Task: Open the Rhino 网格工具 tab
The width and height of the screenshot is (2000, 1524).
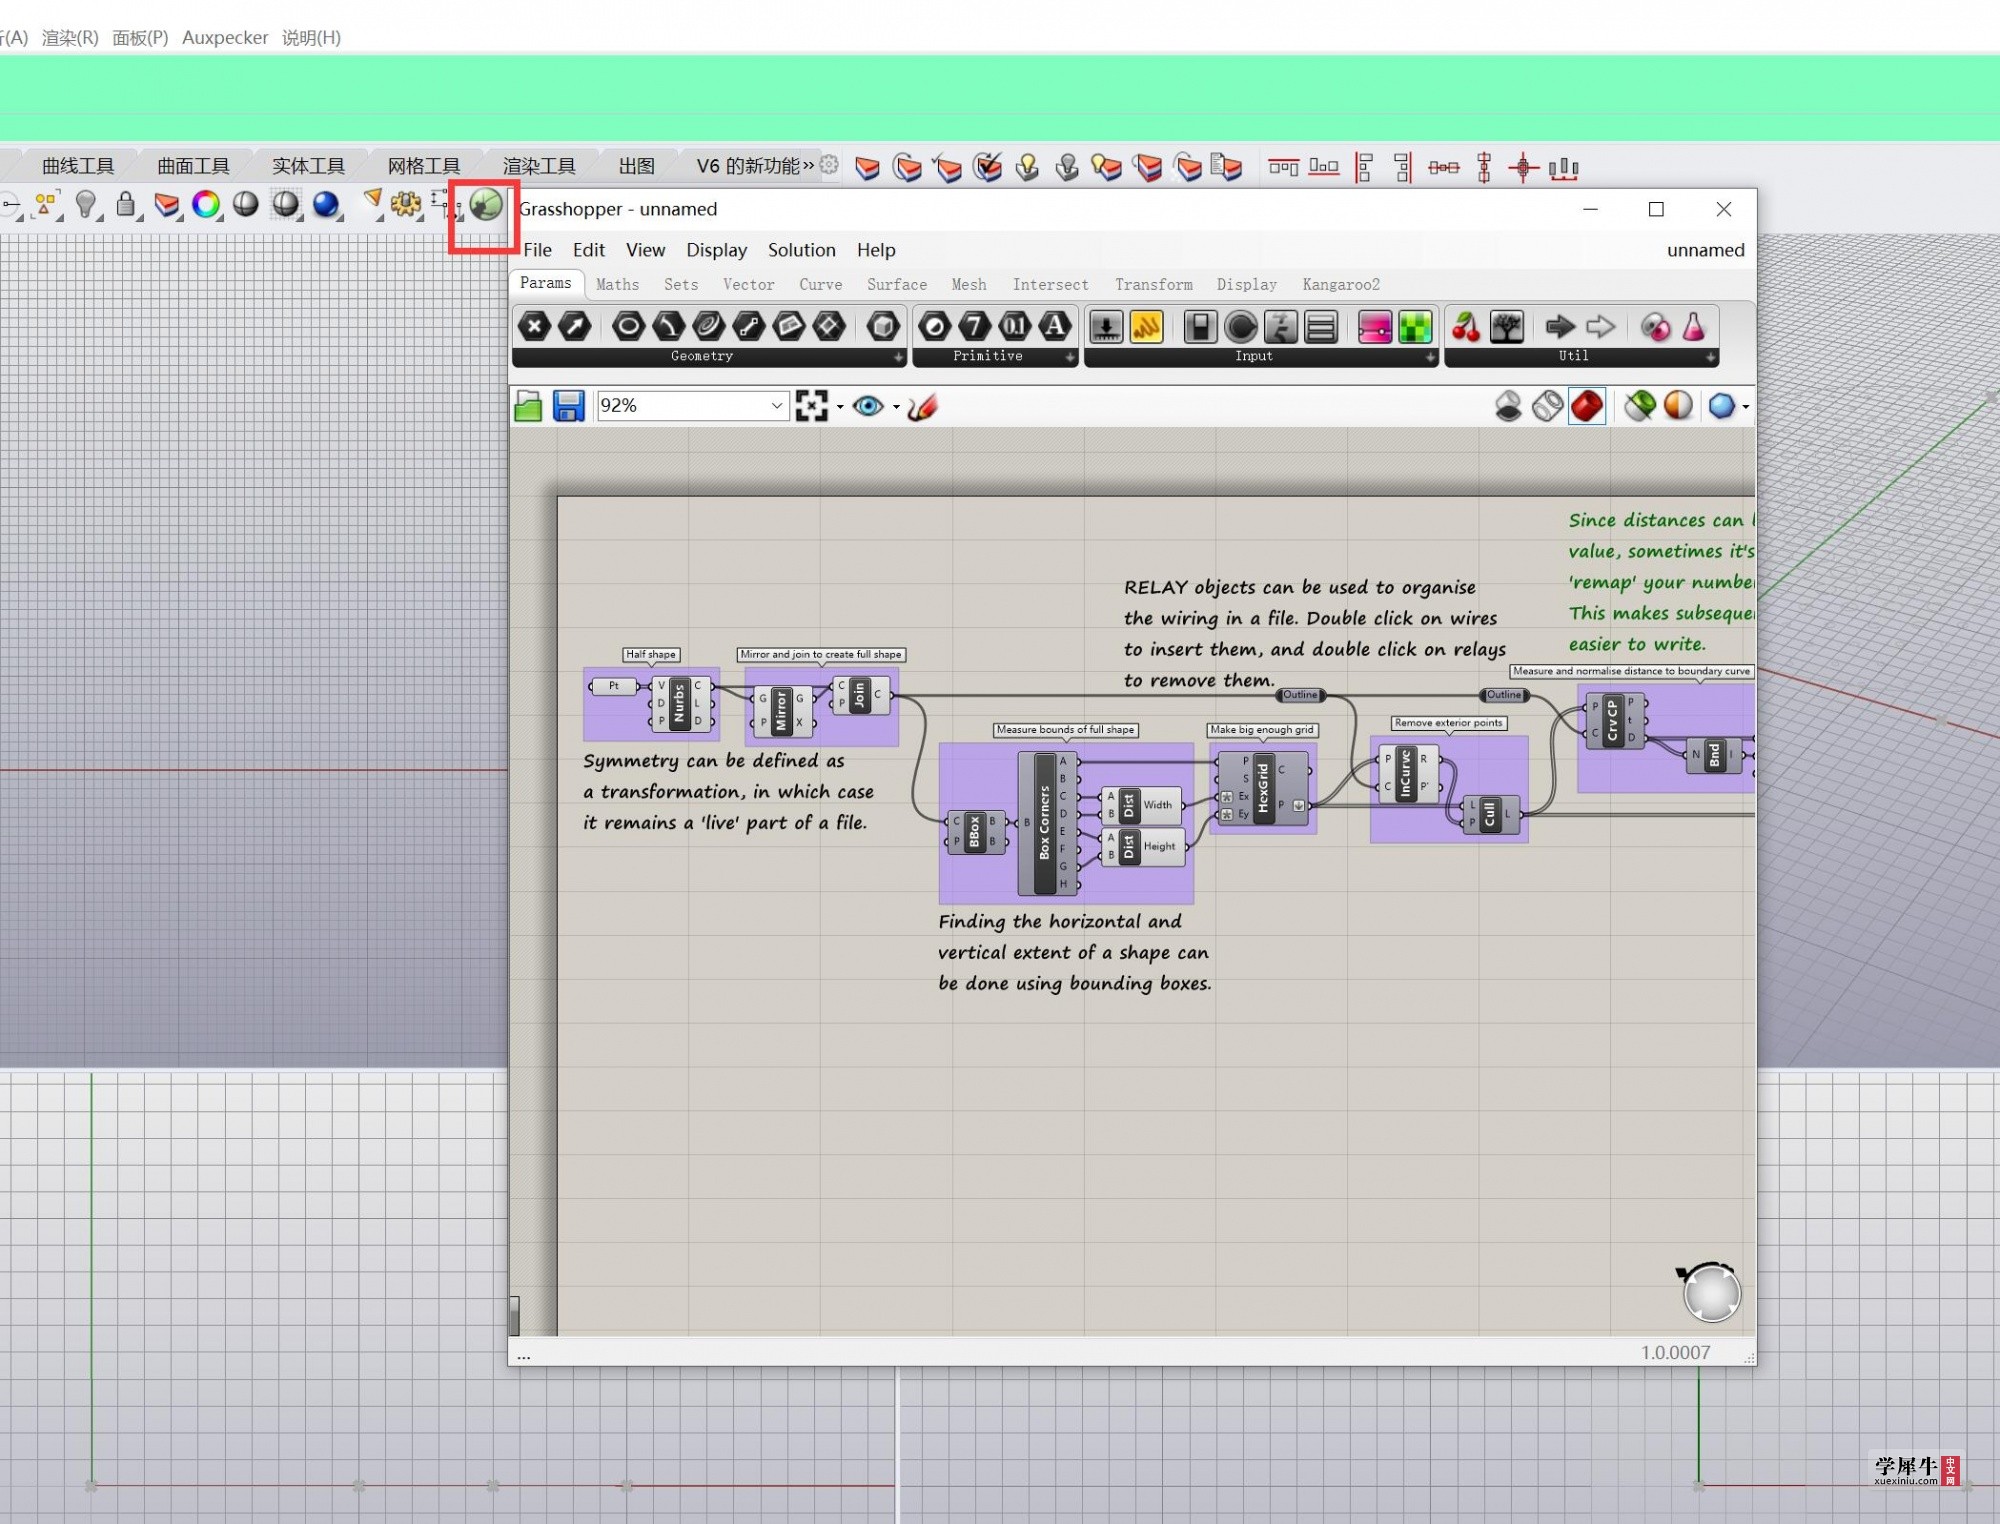Action: (x=424, y=166)
